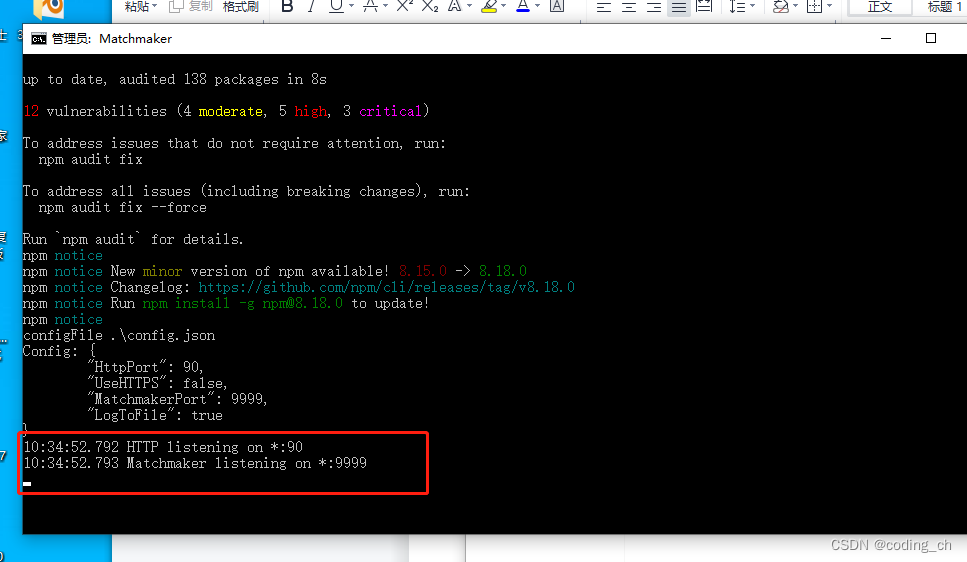
Task: Select distributed alignment icon
Action: tap(704, 7)
